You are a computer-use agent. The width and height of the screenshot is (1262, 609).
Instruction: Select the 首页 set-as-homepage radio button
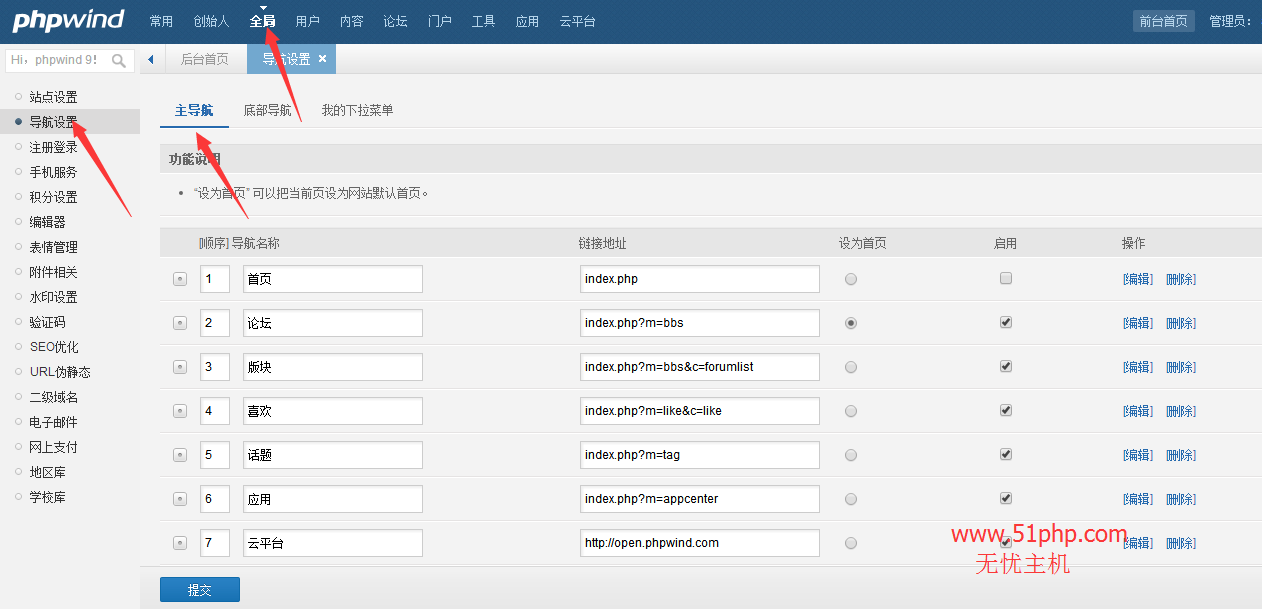[x=851, y=280]
